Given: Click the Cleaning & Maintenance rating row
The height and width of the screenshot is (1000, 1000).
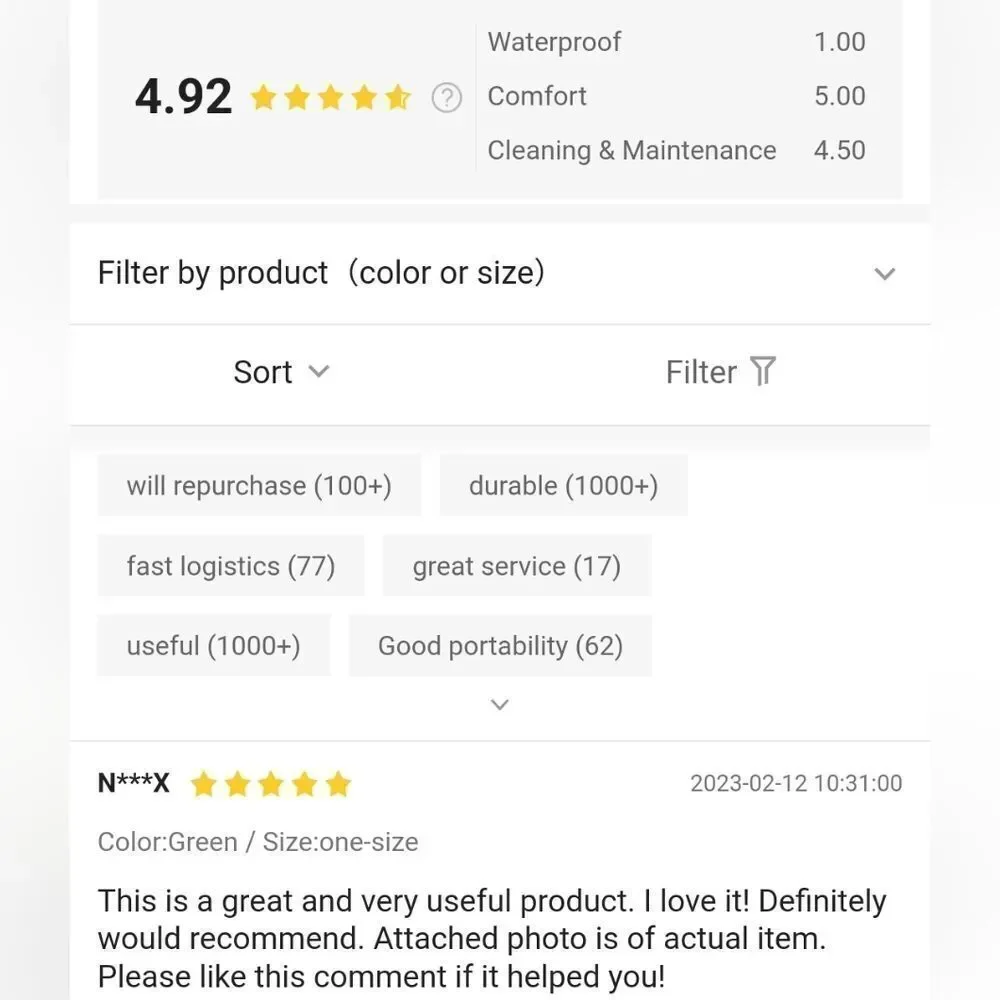Looking at the screenshot, I should [676, 151].
